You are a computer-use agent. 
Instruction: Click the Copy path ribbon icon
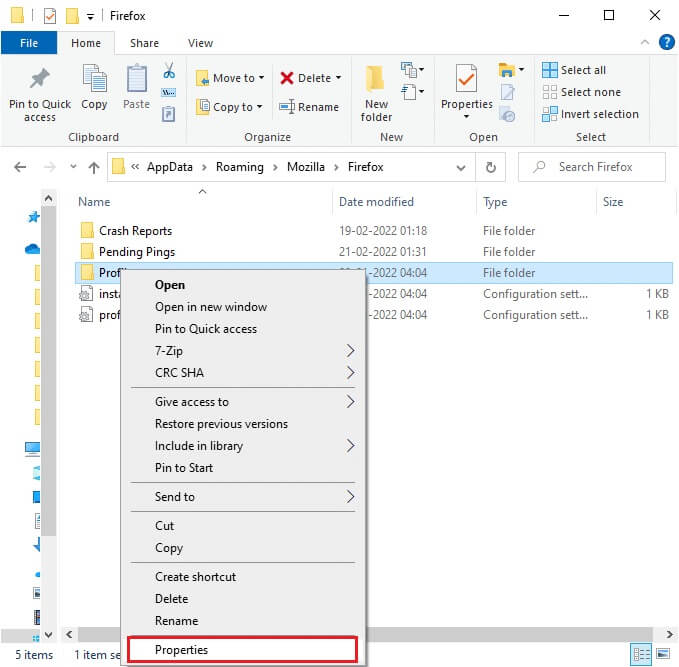[x=168, y=92]
